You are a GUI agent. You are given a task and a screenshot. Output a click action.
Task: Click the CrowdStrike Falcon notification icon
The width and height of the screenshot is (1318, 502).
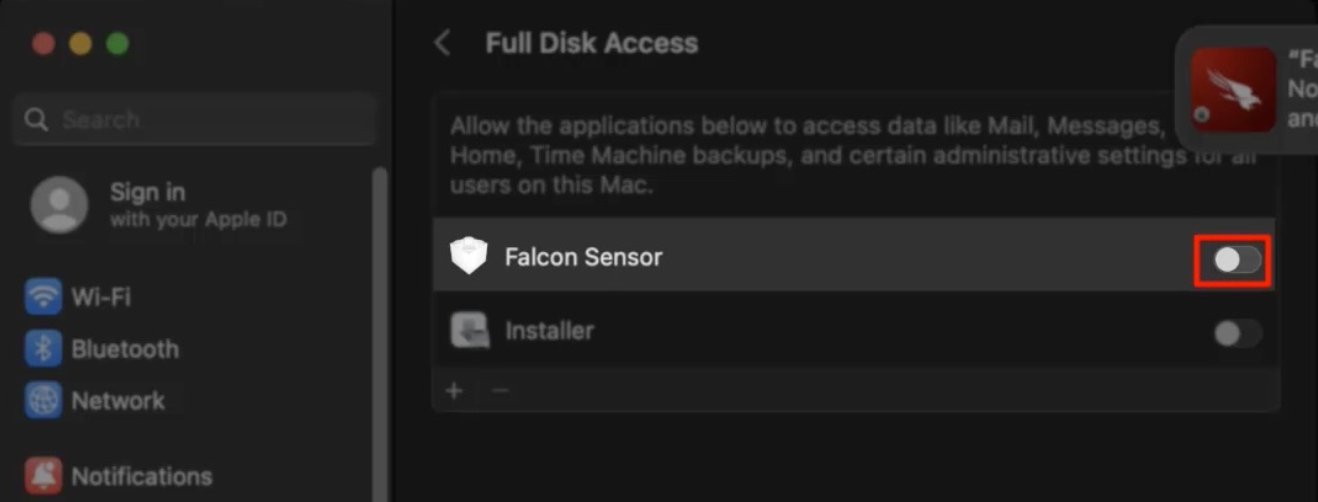click(1233, 89)
